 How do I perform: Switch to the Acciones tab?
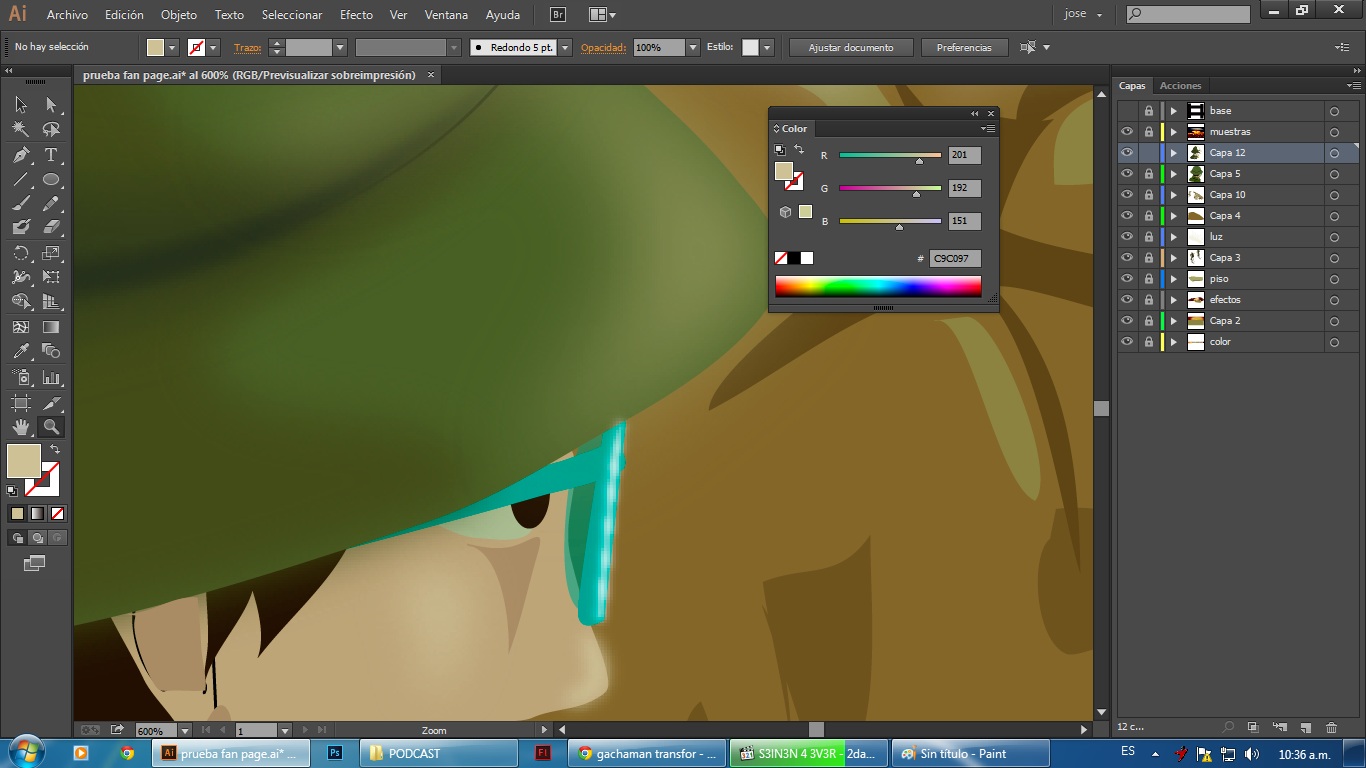point(1180,86)
